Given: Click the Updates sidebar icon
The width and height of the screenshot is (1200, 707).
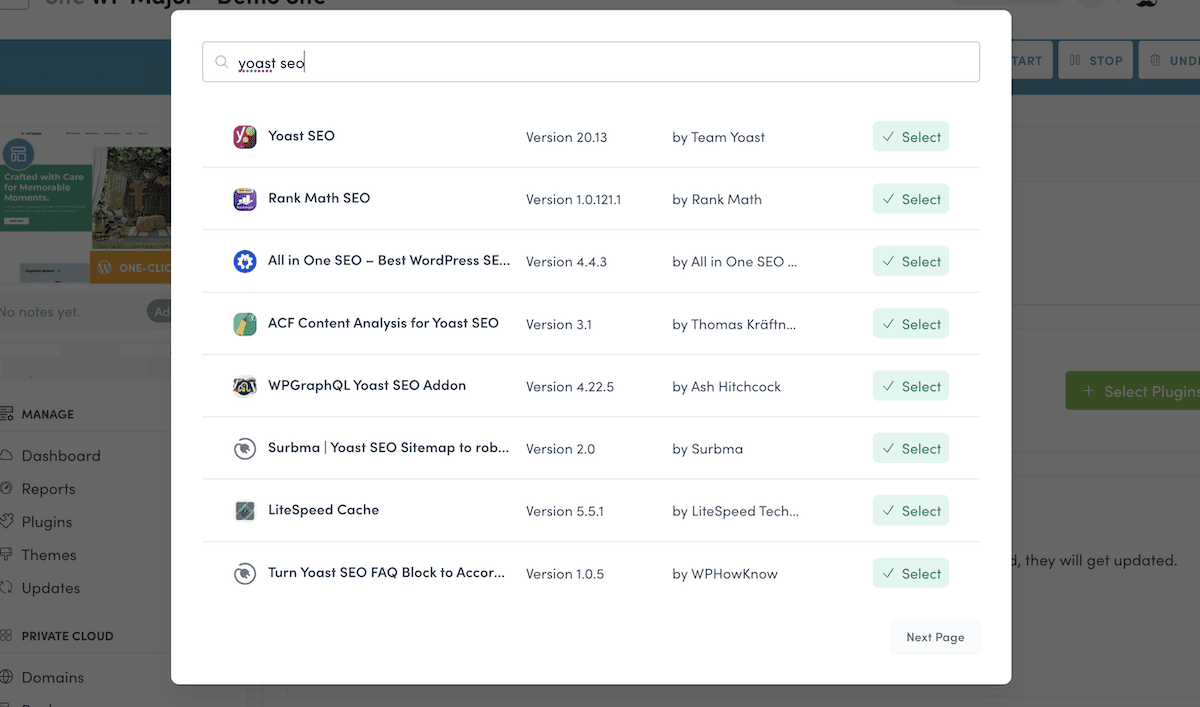Looking at the screenshot, I should tap(6, 587).
